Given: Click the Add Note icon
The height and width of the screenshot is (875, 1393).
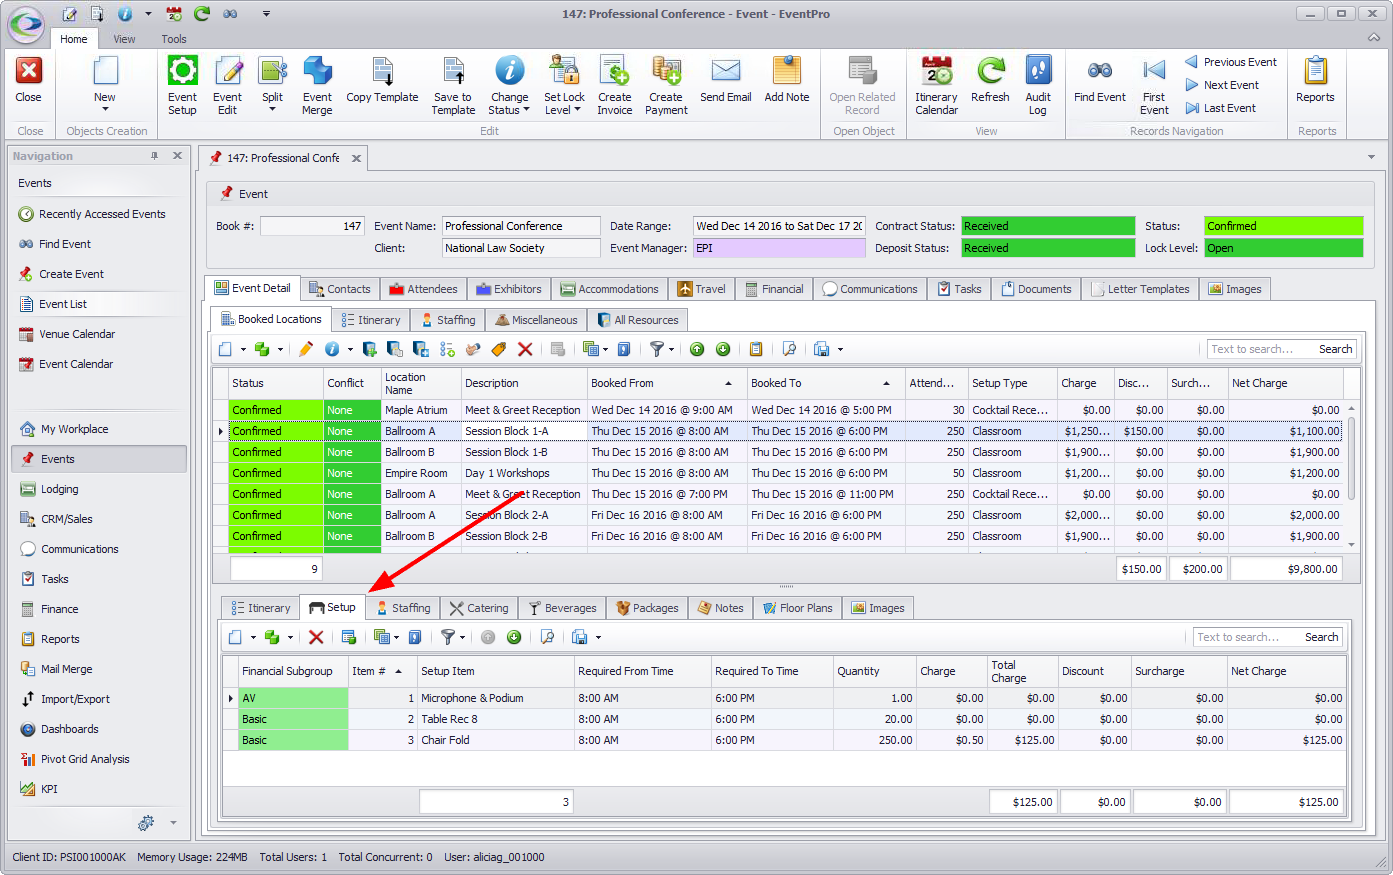Looking at the screenshot, I should point(786,80).
